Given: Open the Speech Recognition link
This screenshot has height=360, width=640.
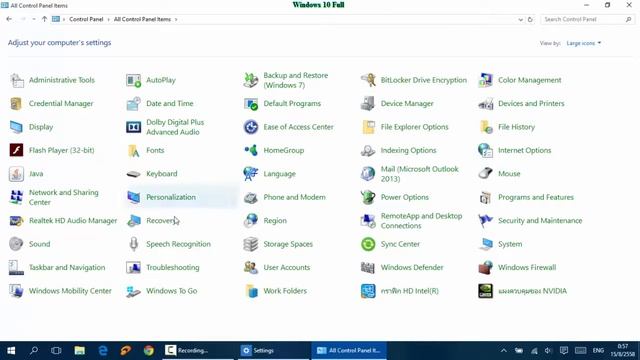Looking at the screenshot, I should [178, 244].
